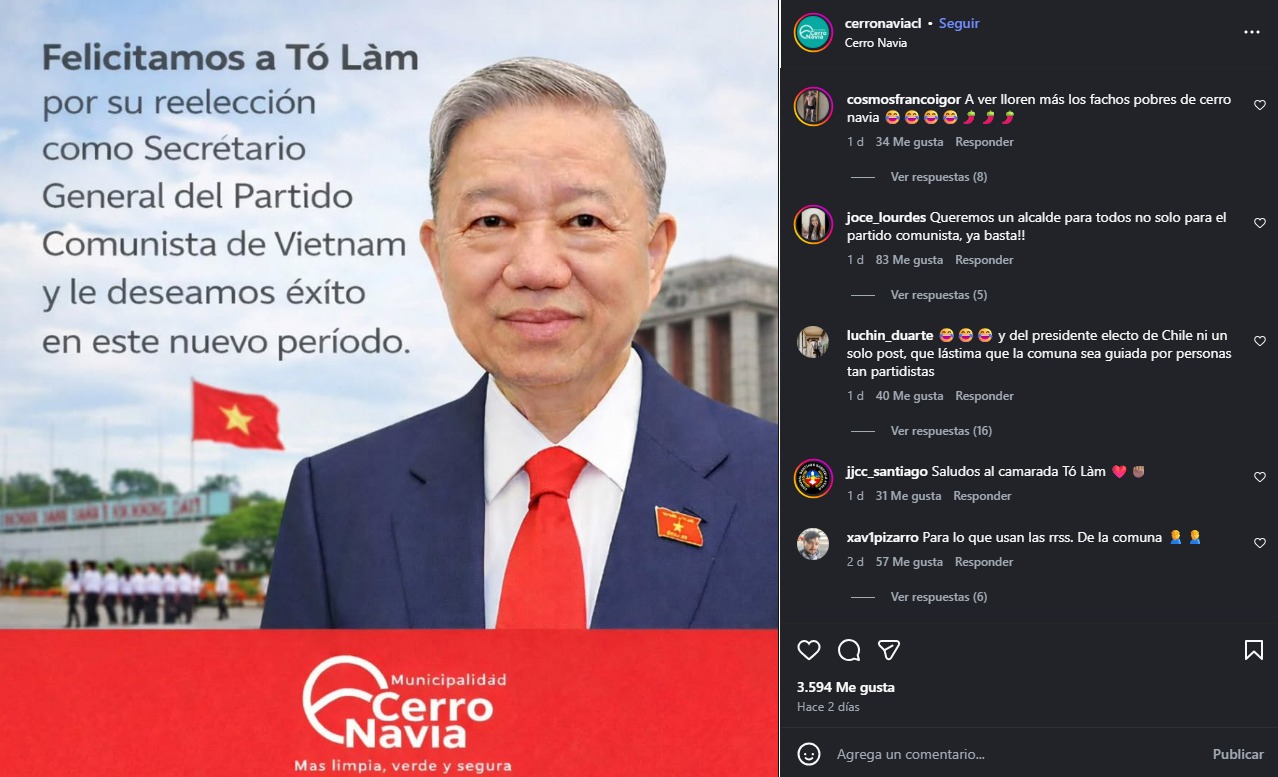The image size is (1278, 777).
Task: Expand Ver respuestas (16) replies
Action: click(941, 431)
